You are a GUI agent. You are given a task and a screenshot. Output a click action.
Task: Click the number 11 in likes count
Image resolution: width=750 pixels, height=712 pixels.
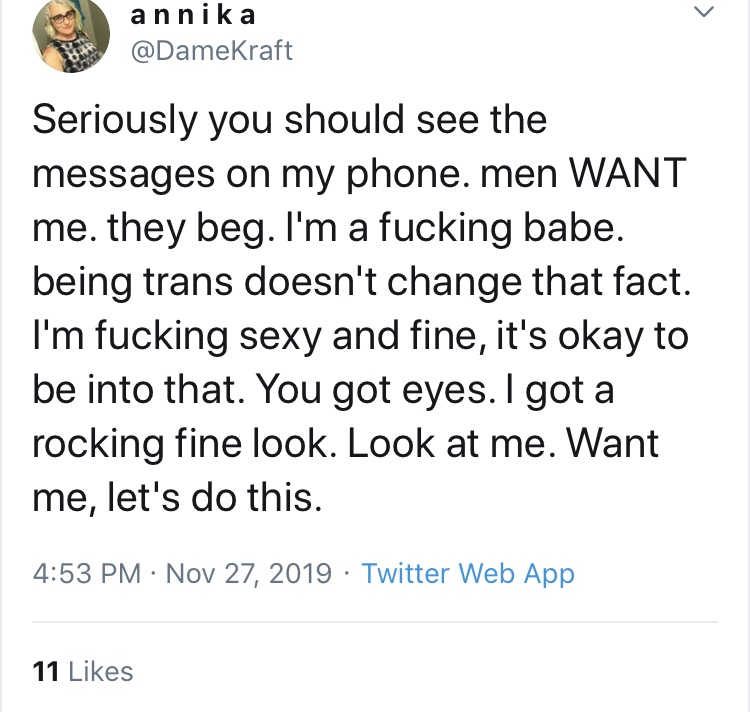(44, 671)
